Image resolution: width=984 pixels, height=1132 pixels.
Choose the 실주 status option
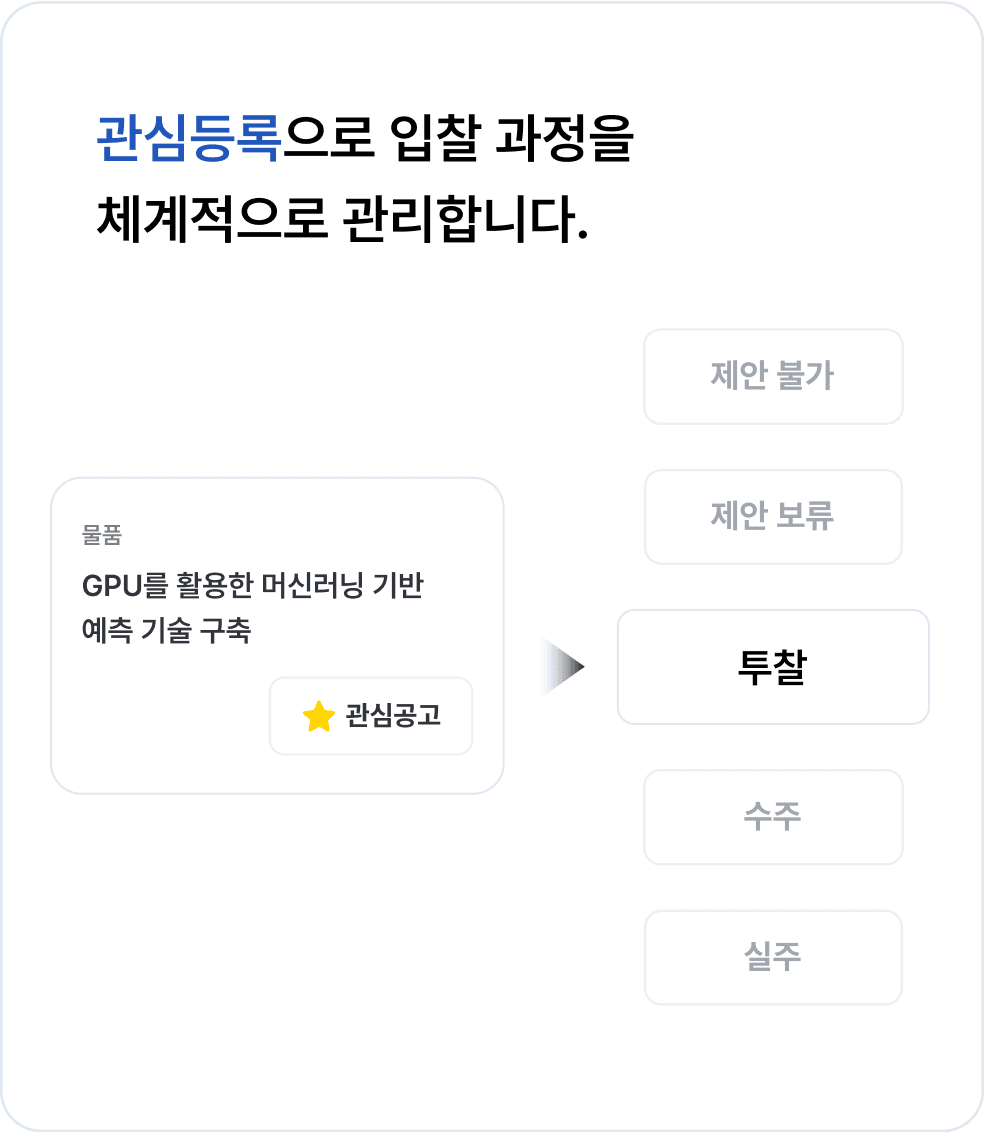(773, 957)
